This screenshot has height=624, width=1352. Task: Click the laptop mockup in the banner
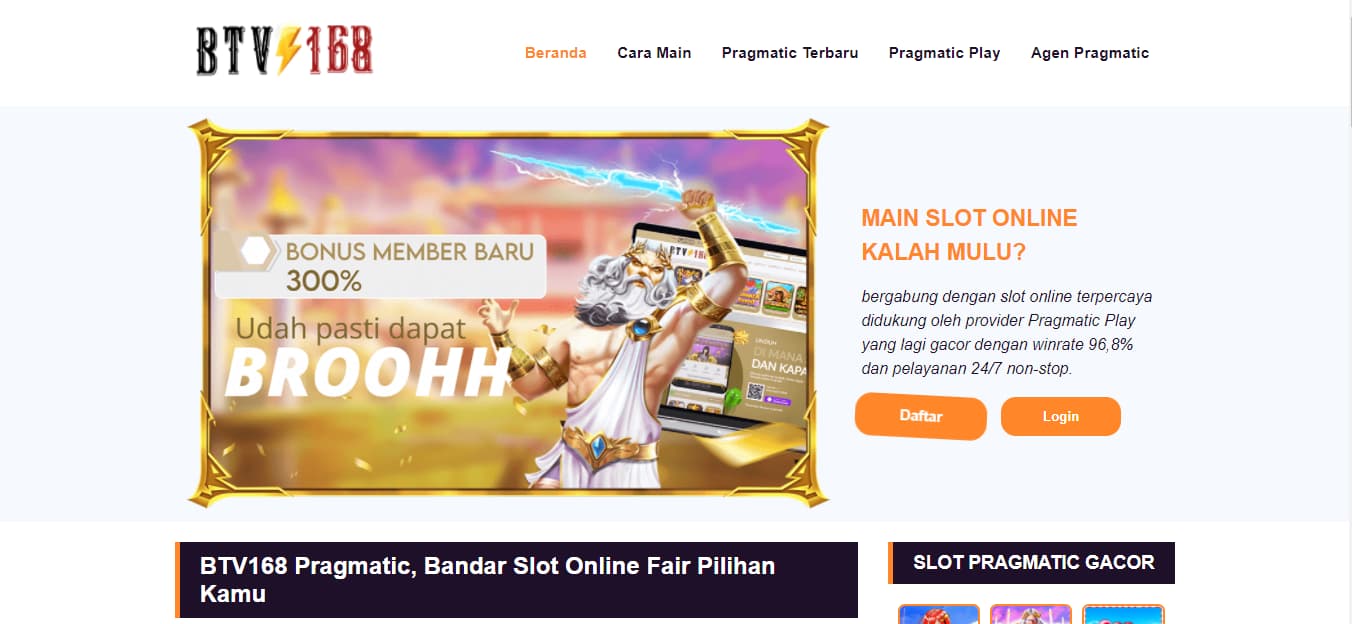tap(720, 330)
